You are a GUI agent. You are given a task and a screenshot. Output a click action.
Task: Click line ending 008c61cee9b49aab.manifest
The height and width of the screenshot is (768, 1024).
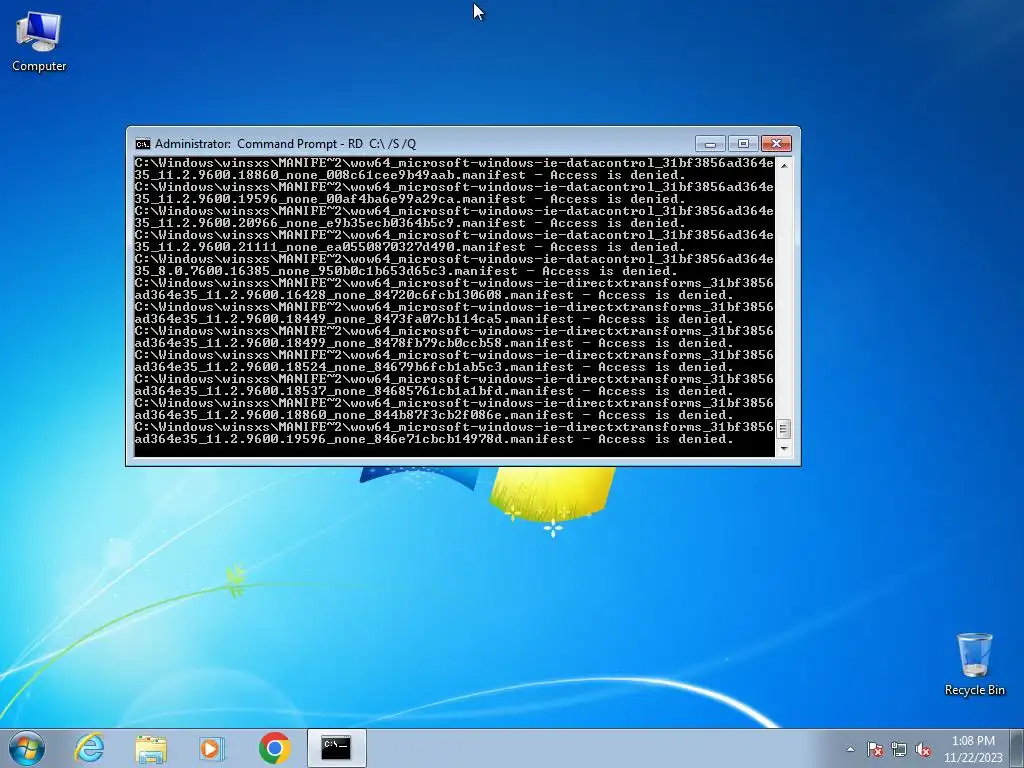[410, 175]
